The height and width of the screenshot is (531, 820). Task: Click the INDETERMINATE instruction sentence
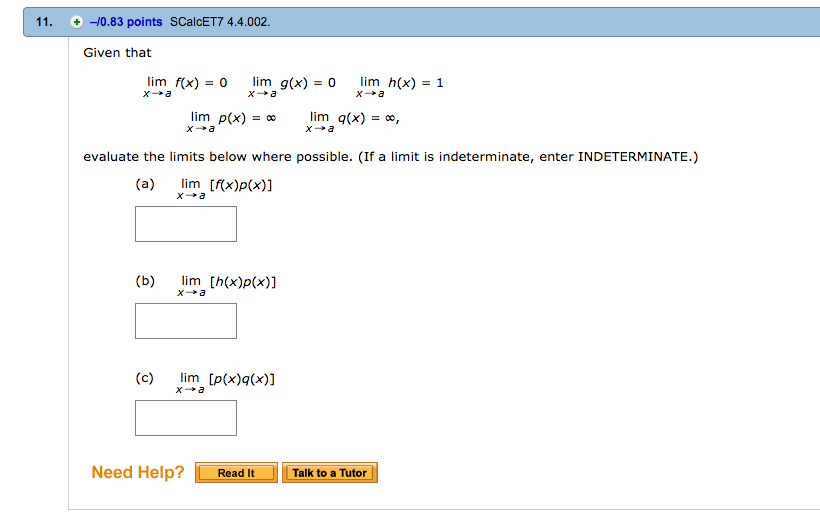tap(528, 157)
